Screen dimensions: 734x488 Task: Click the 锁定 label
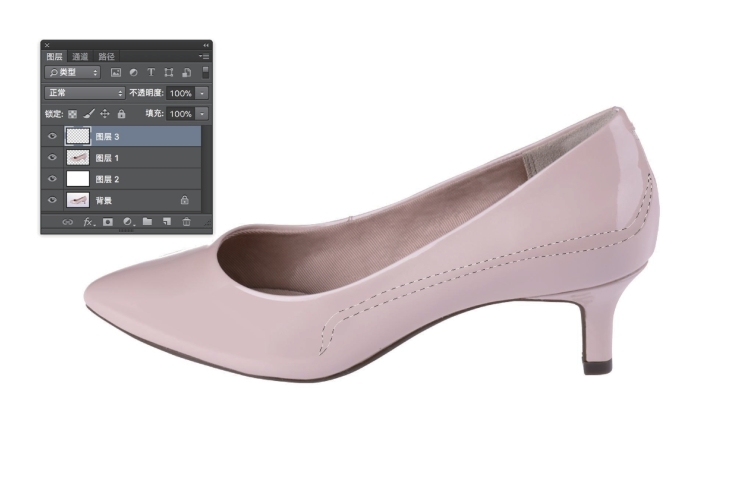54,114
